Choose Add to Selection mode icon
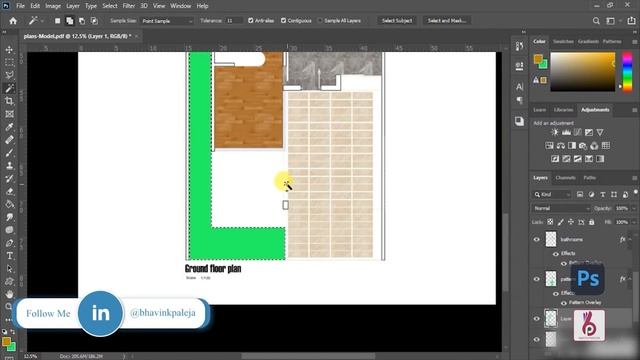640x360 pixels. 70,20
